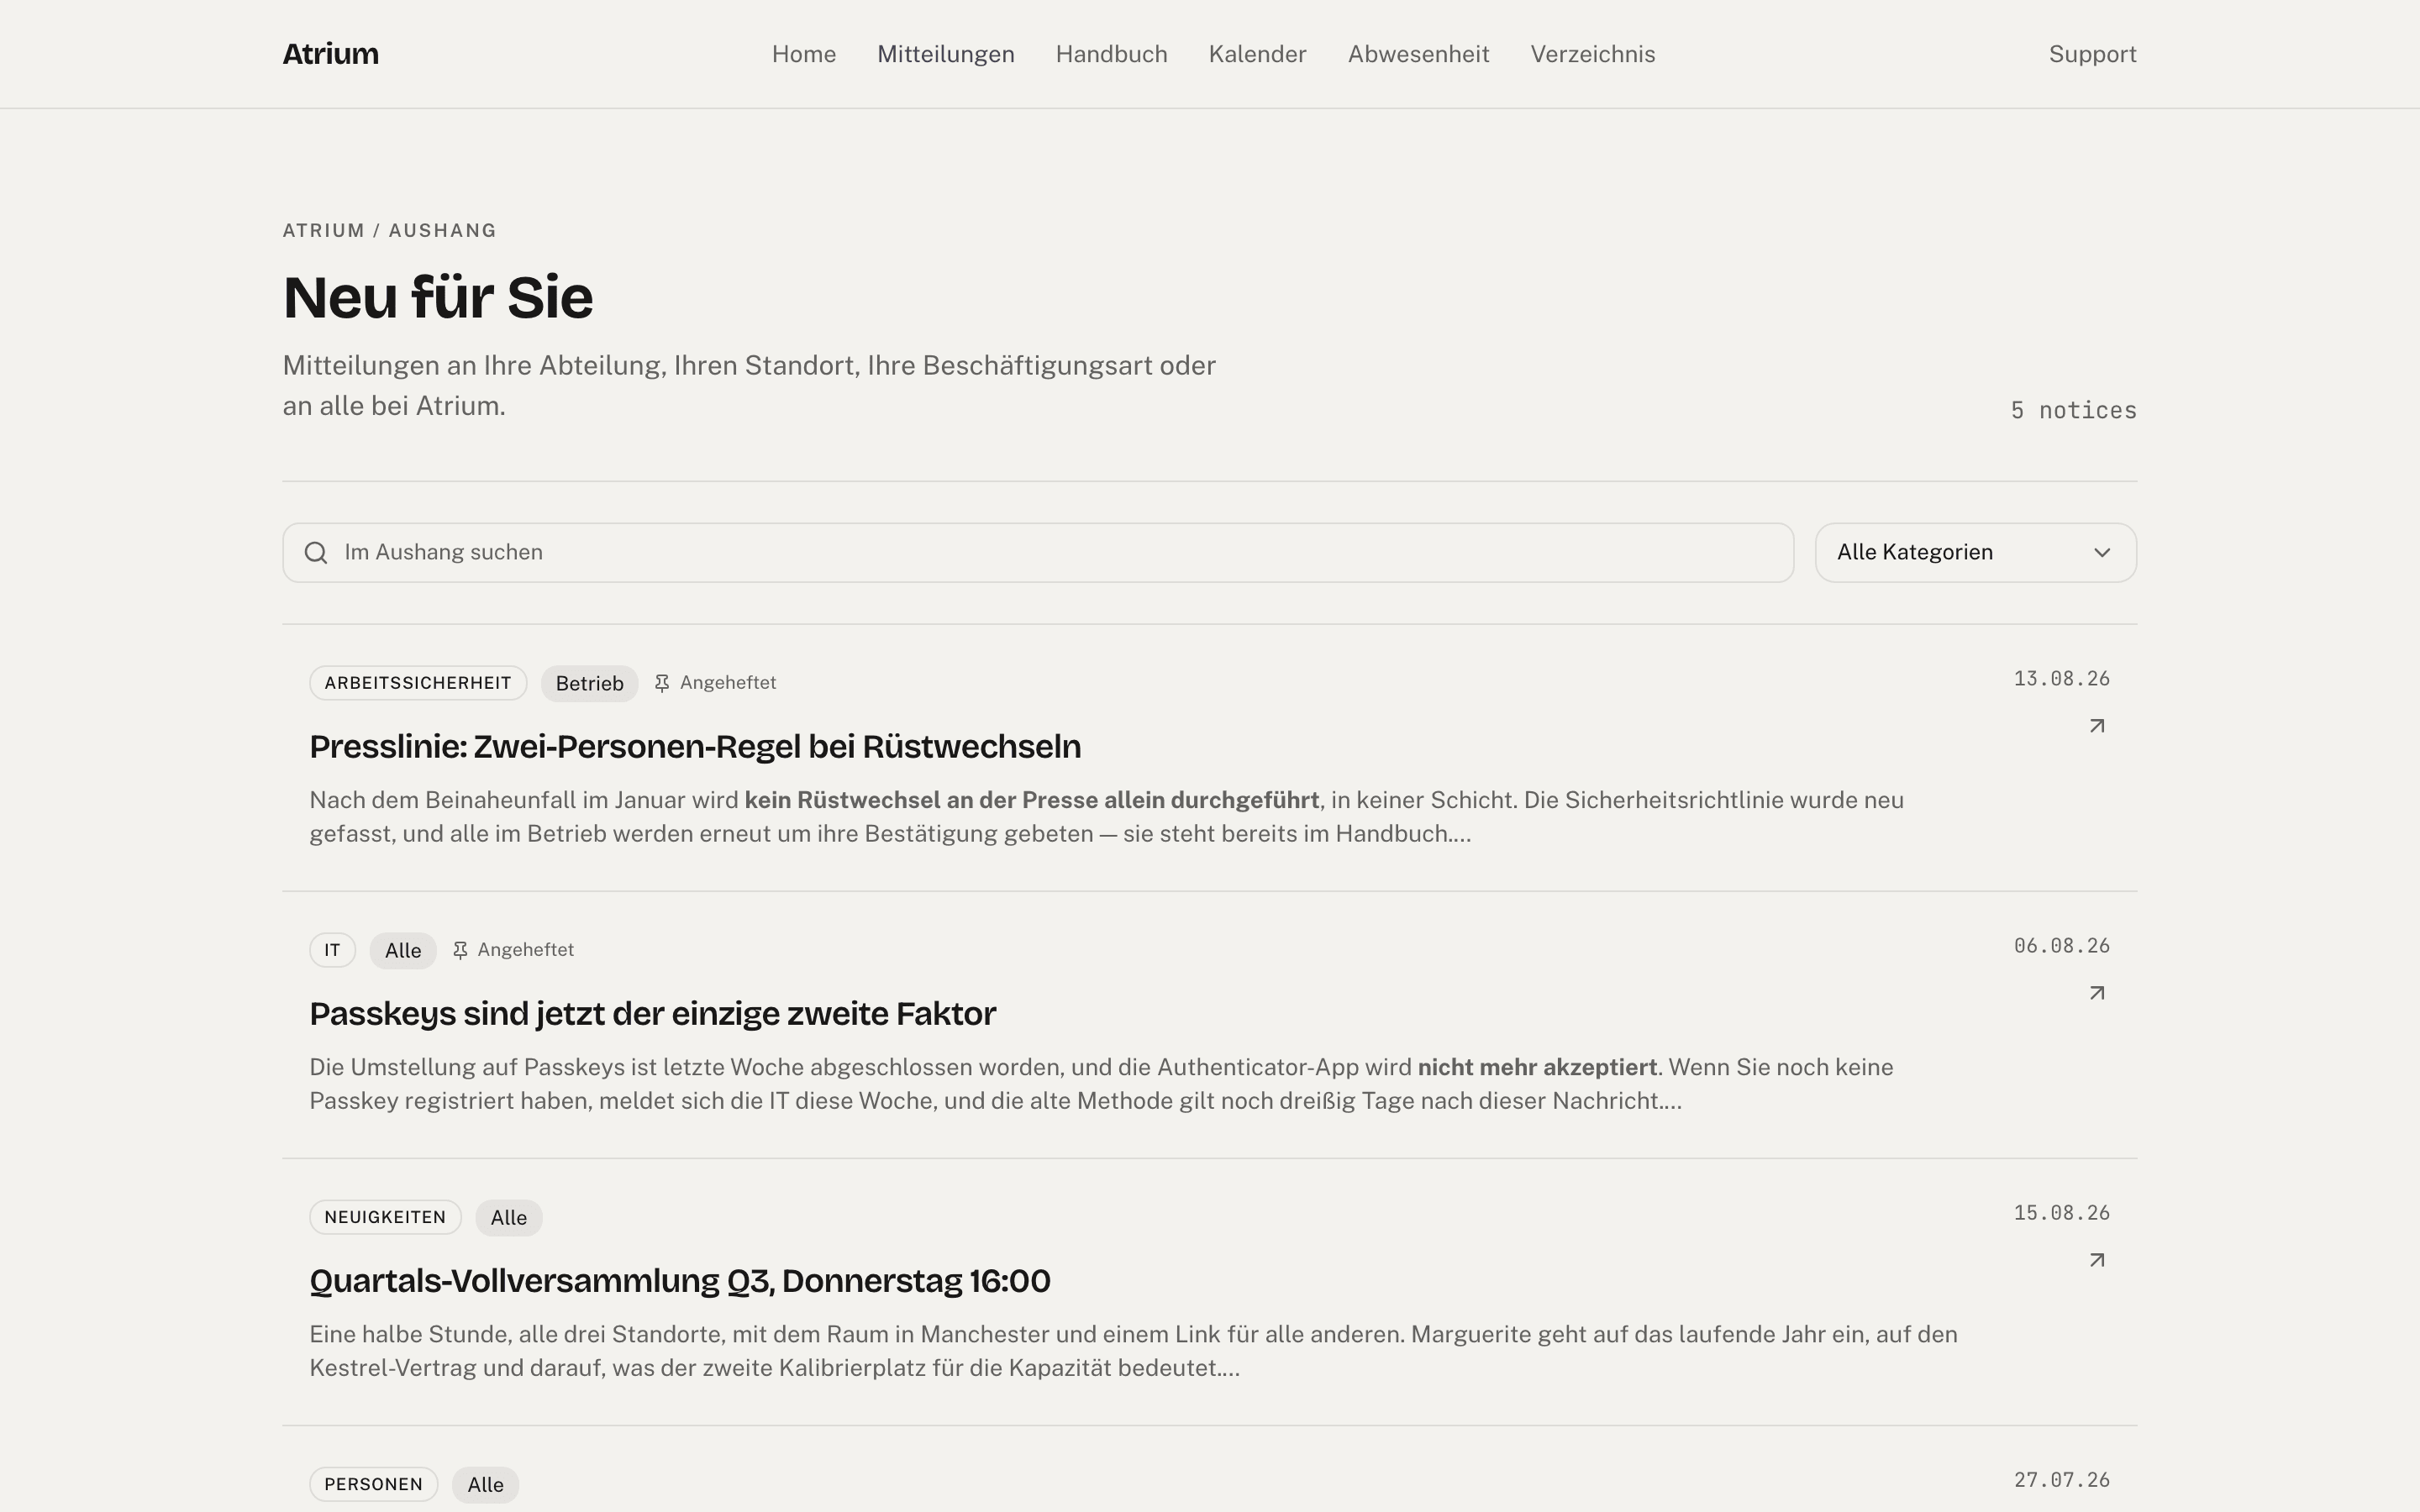This screenshot has width=2420, height=1512.
Task: Open the Handbuch navigation item
Action: tap(1111, 54)
